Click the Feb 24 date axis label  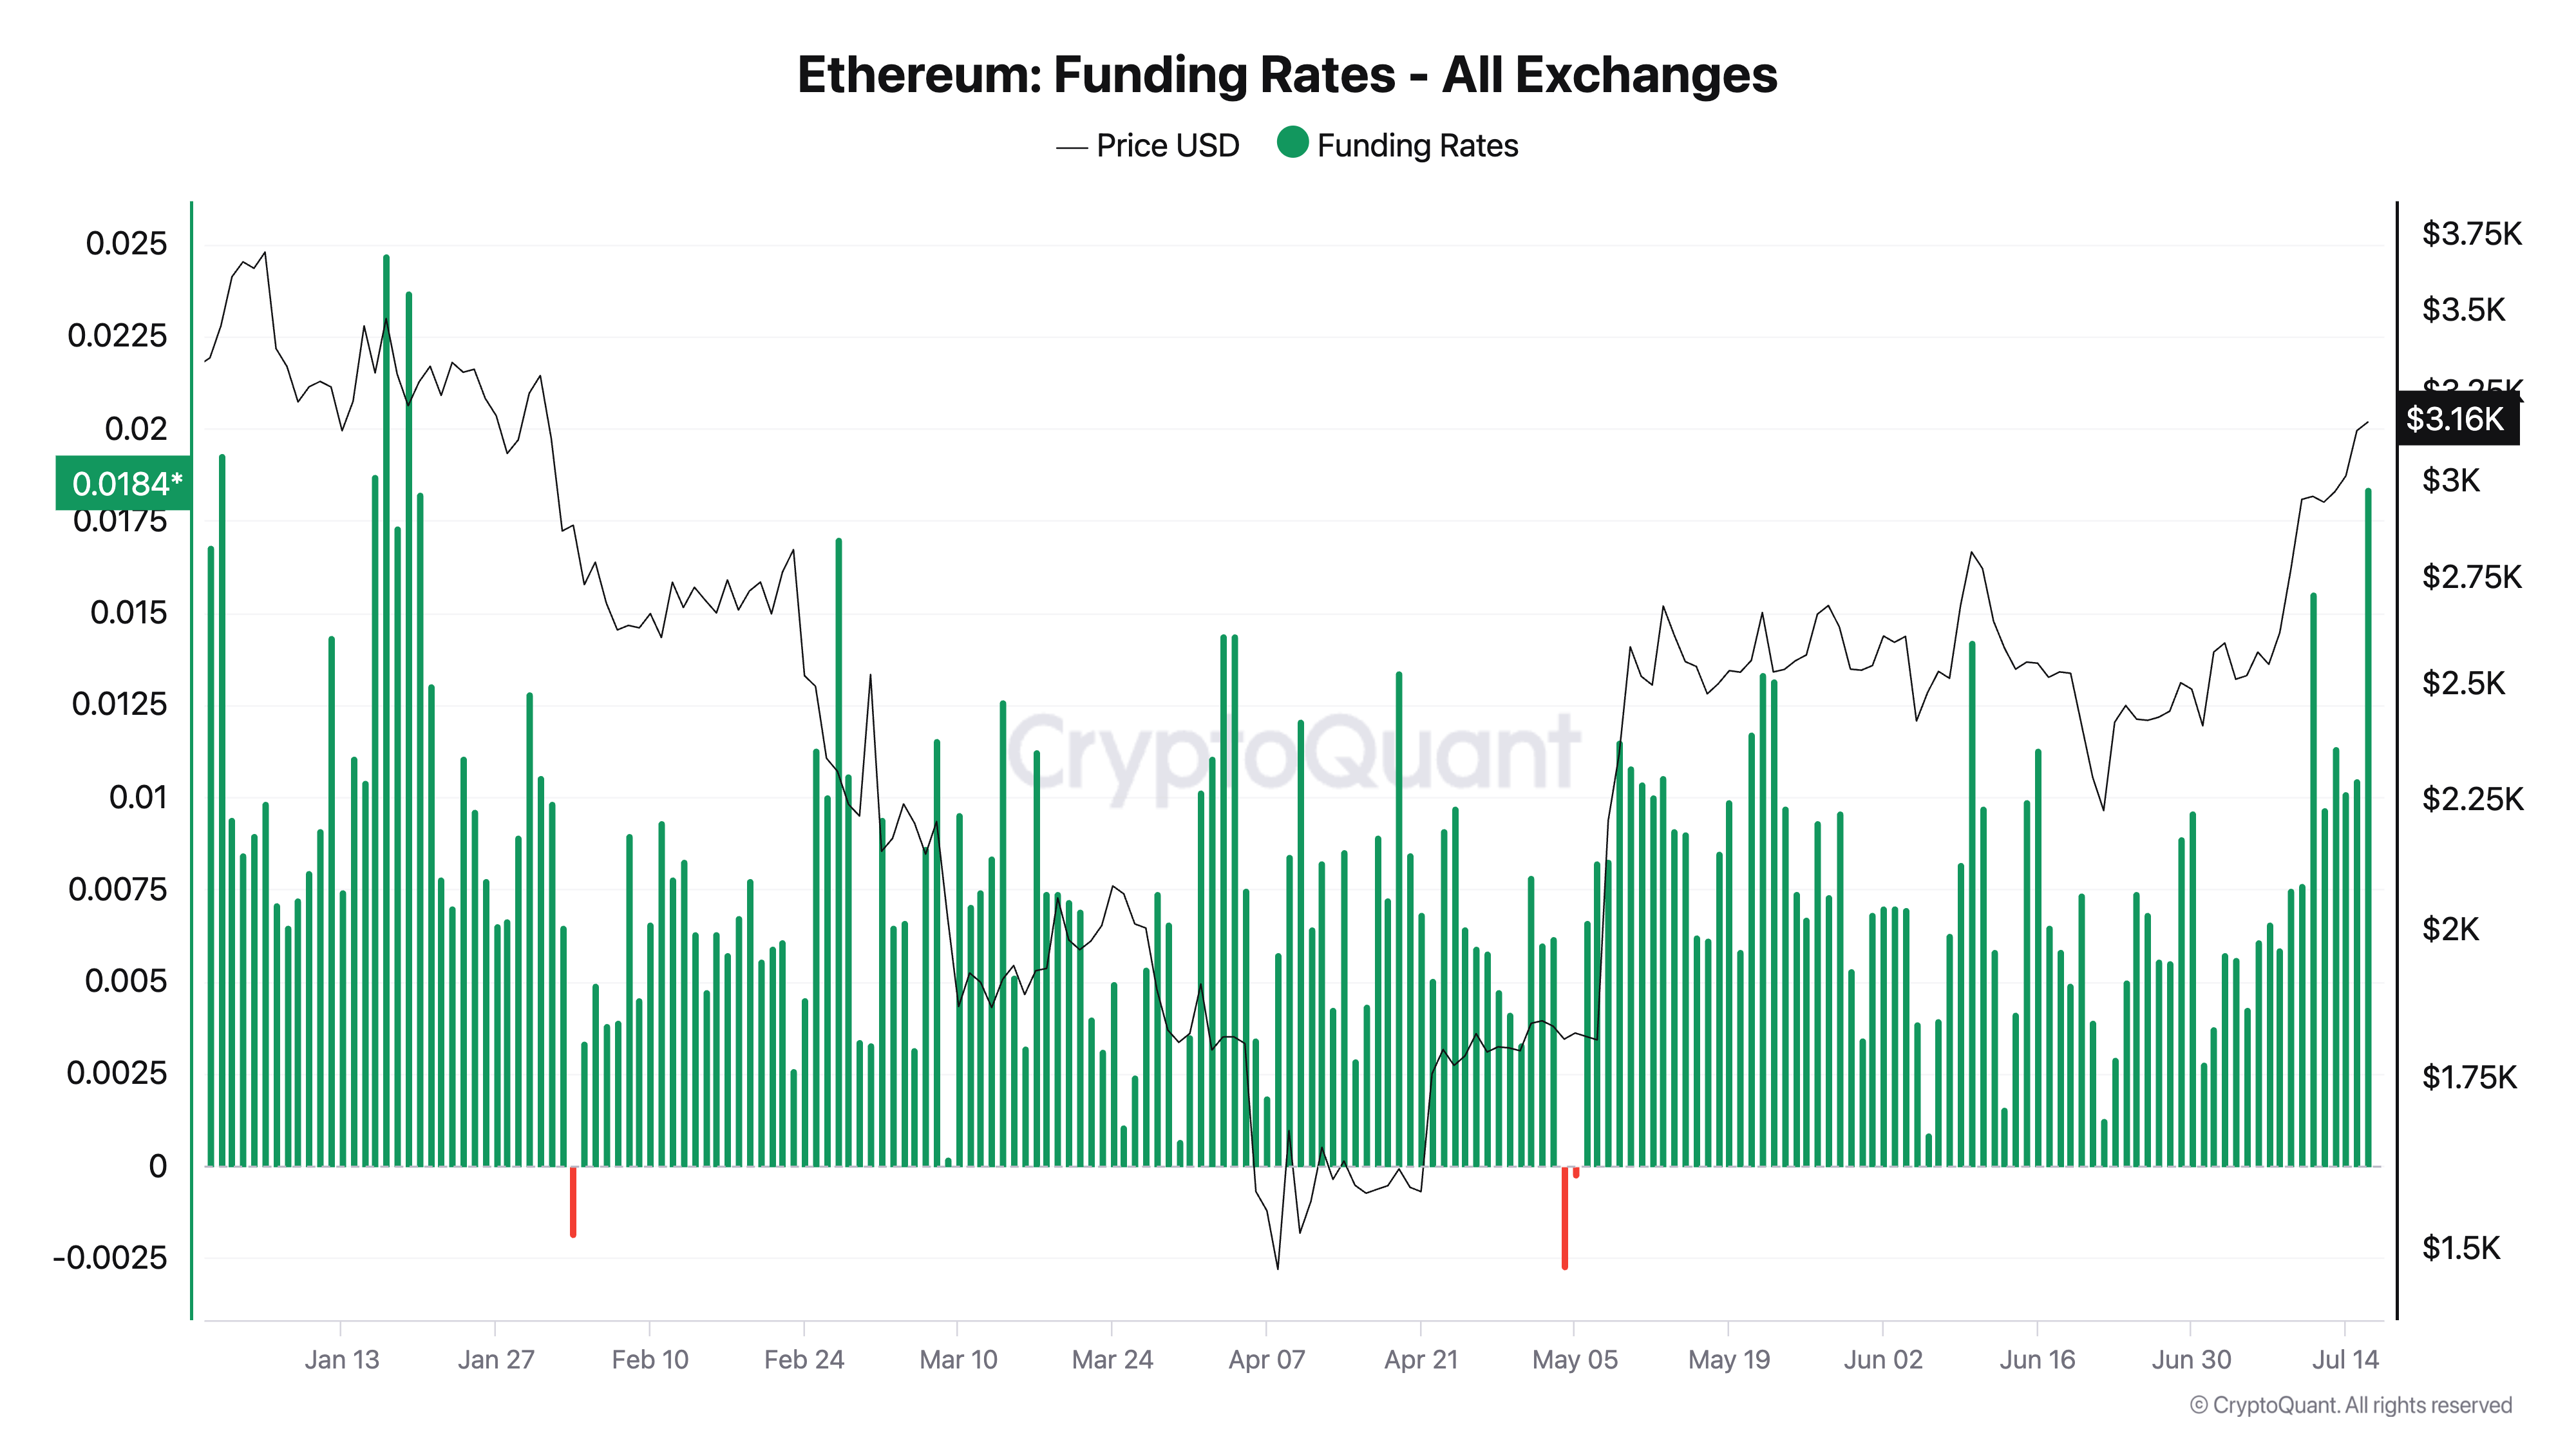tap(804, 1359)
